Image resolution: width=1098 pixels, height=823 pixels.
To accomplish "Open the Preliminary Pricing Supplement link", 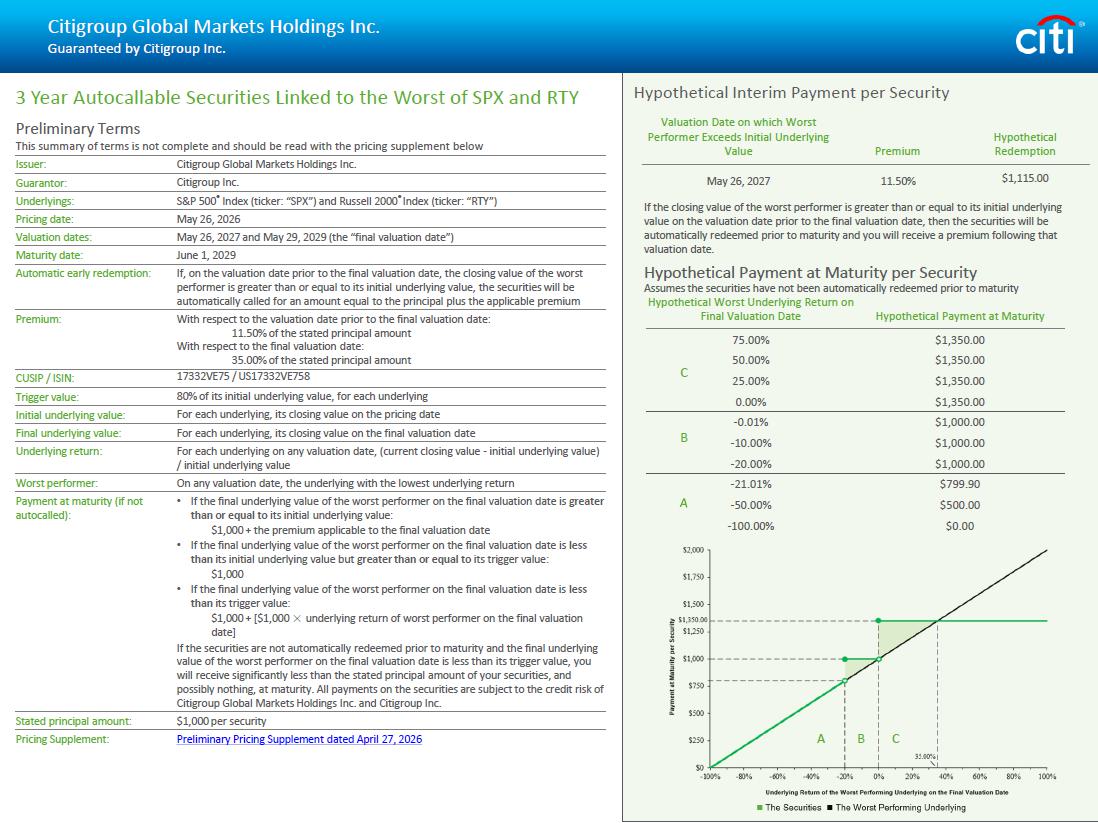I will pos(300,739).
